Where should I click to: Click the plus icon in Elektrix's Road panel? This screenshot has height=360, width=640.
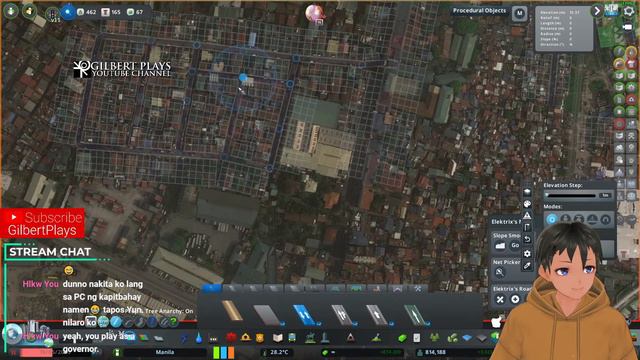515,299
